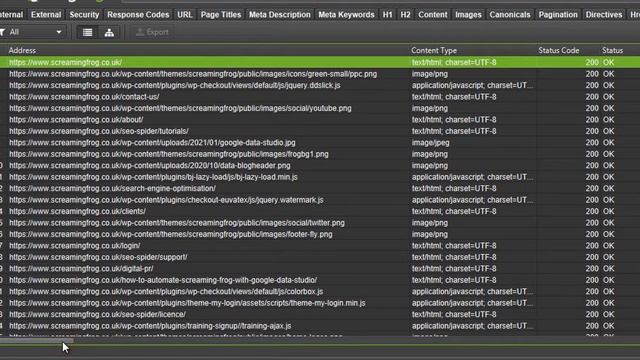Select the /digital-pr/ URL row
The width and height of the screenshot is (640, 360).
[320, 269]
